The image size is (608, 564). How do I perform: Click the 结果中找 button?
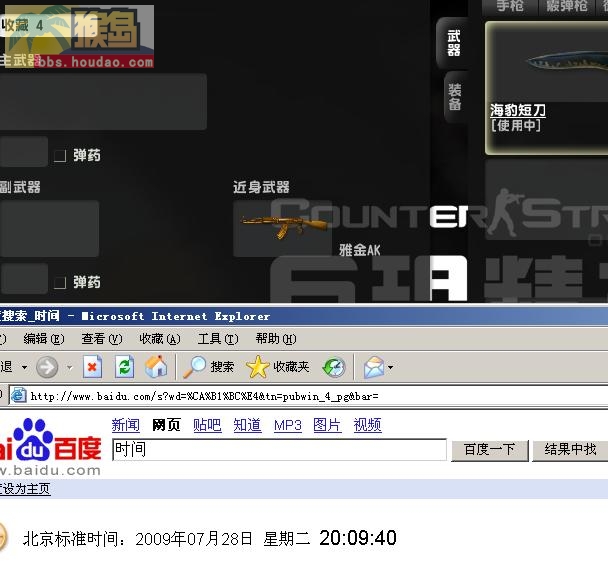tap(570, 450)
